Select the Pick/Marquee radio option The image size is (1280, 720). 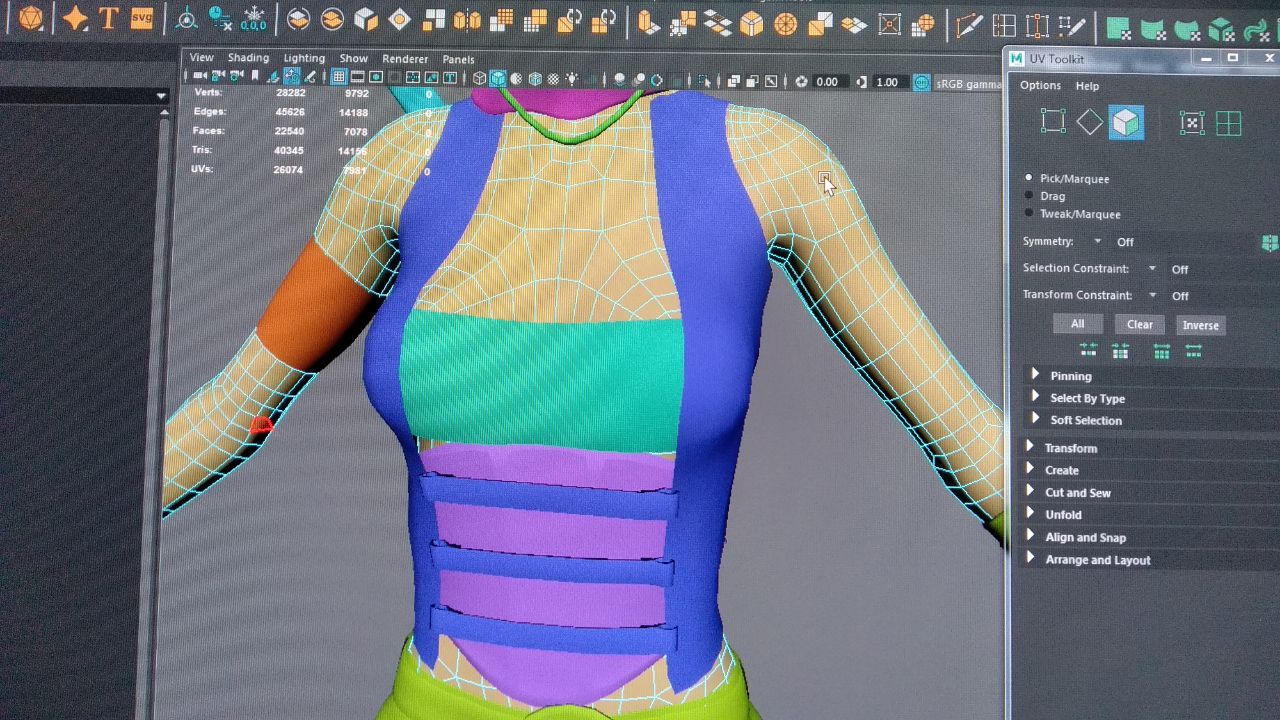[x=1067, y=178]
